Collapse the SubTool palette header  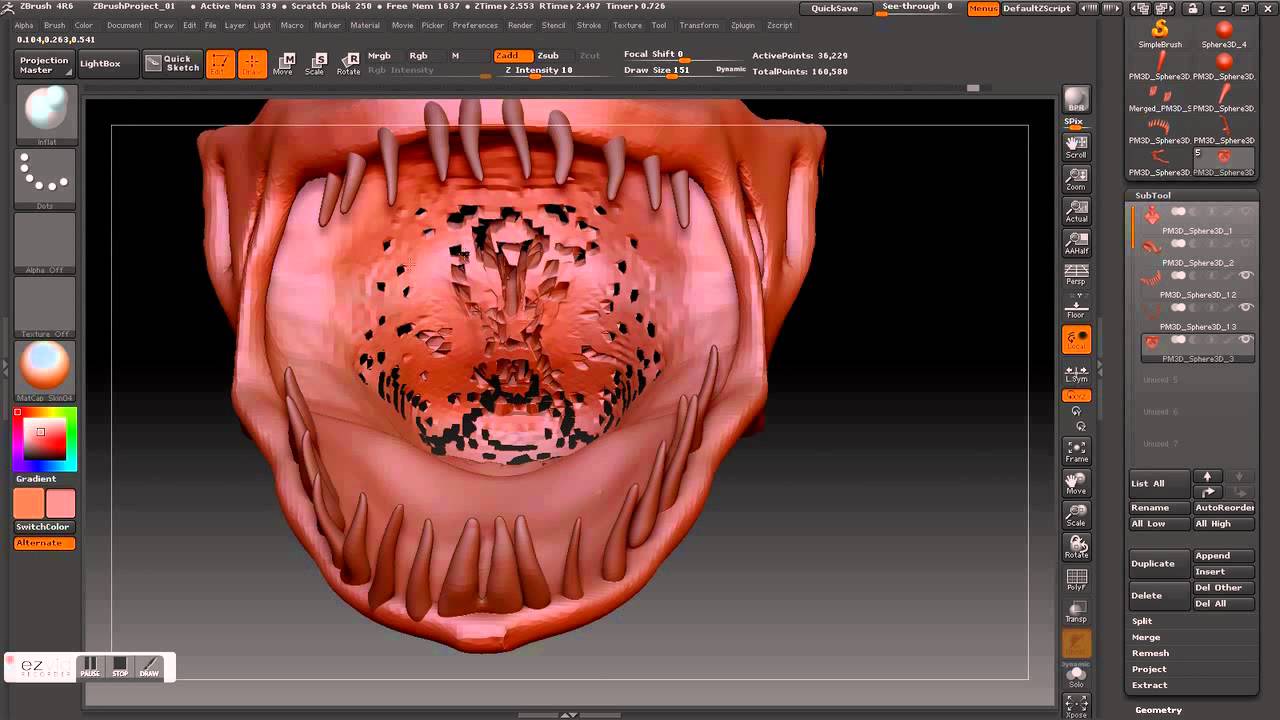pyautogui.click(x=1153, y=195)
